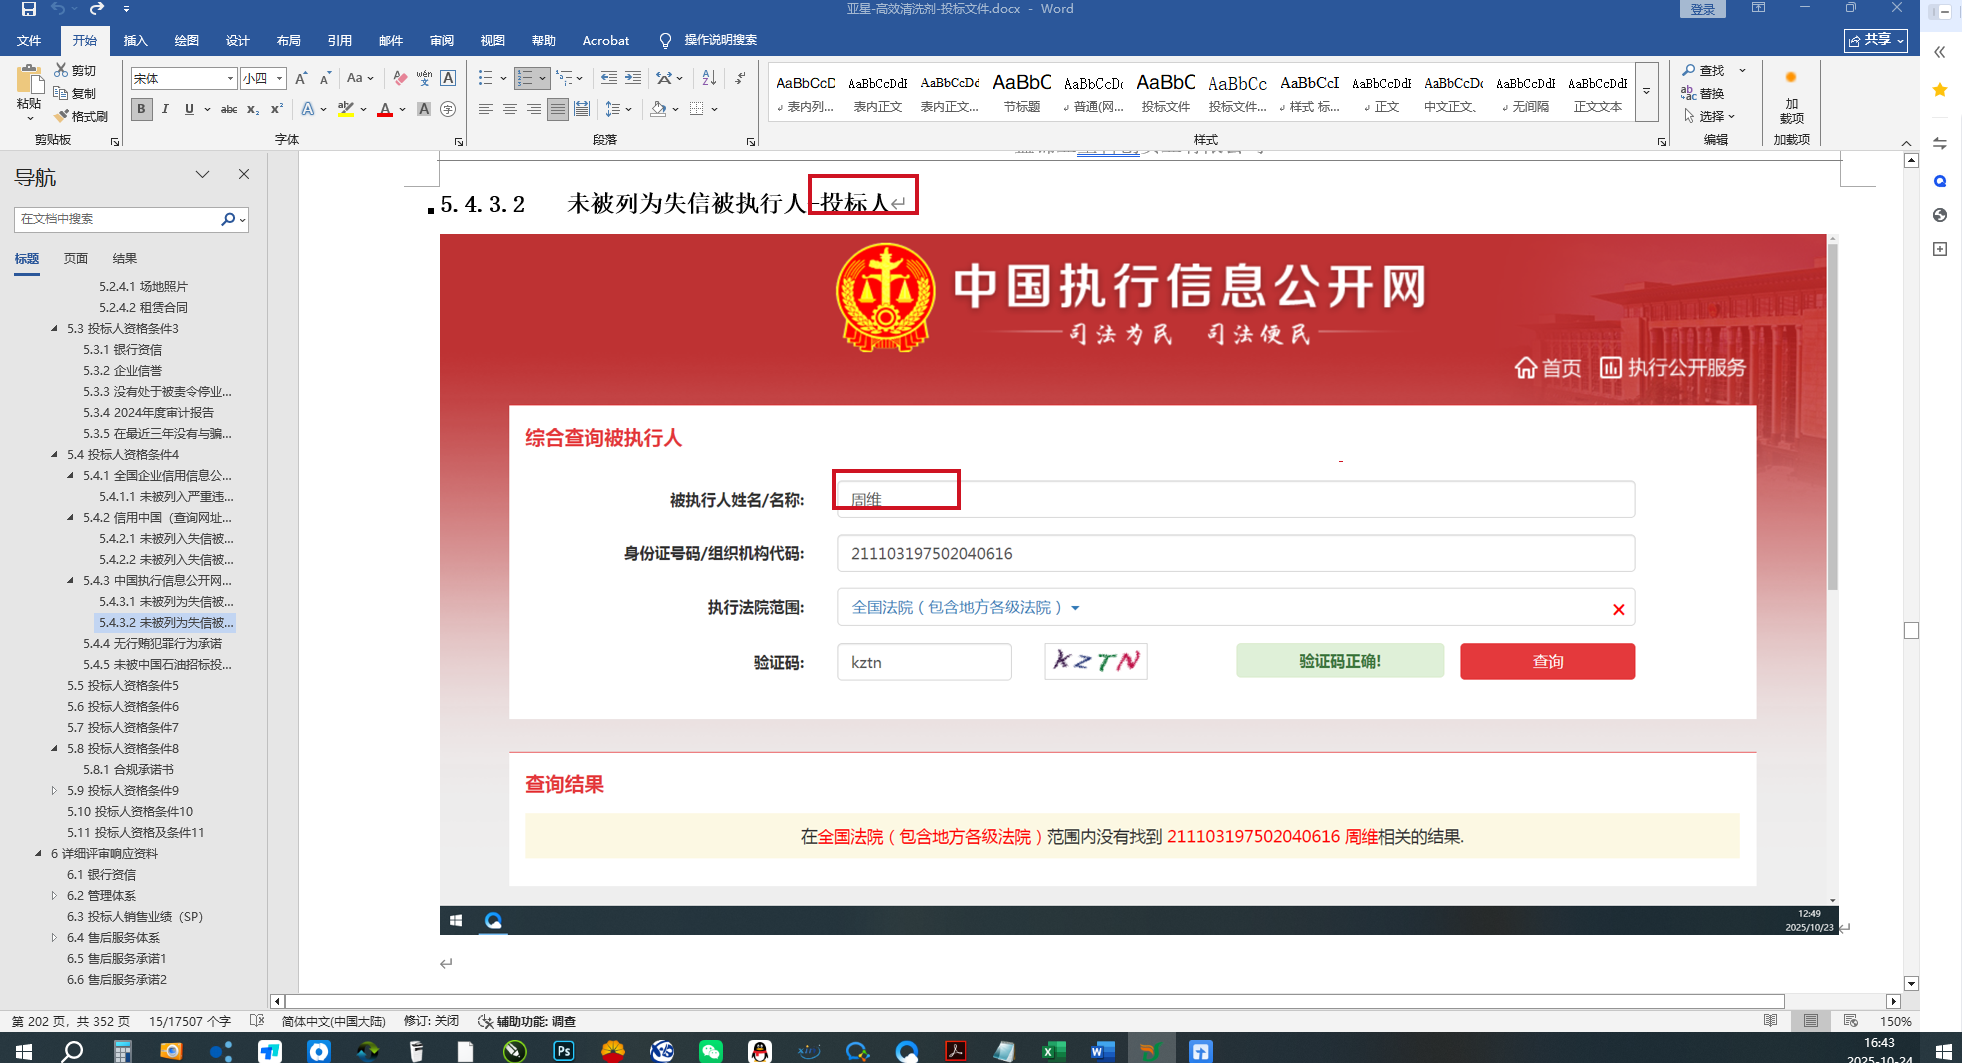
Task: Redo the last action in Quick Access Toolbar
Action: pyautogui.click(x=97, y=9)
